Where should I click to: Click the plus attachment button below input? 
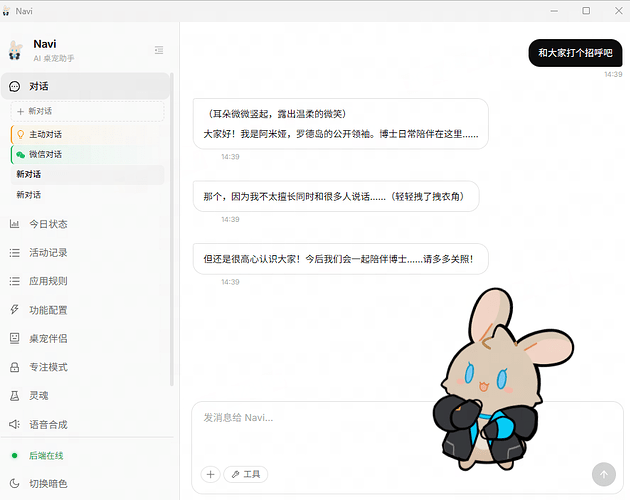(x=211, y=475)
